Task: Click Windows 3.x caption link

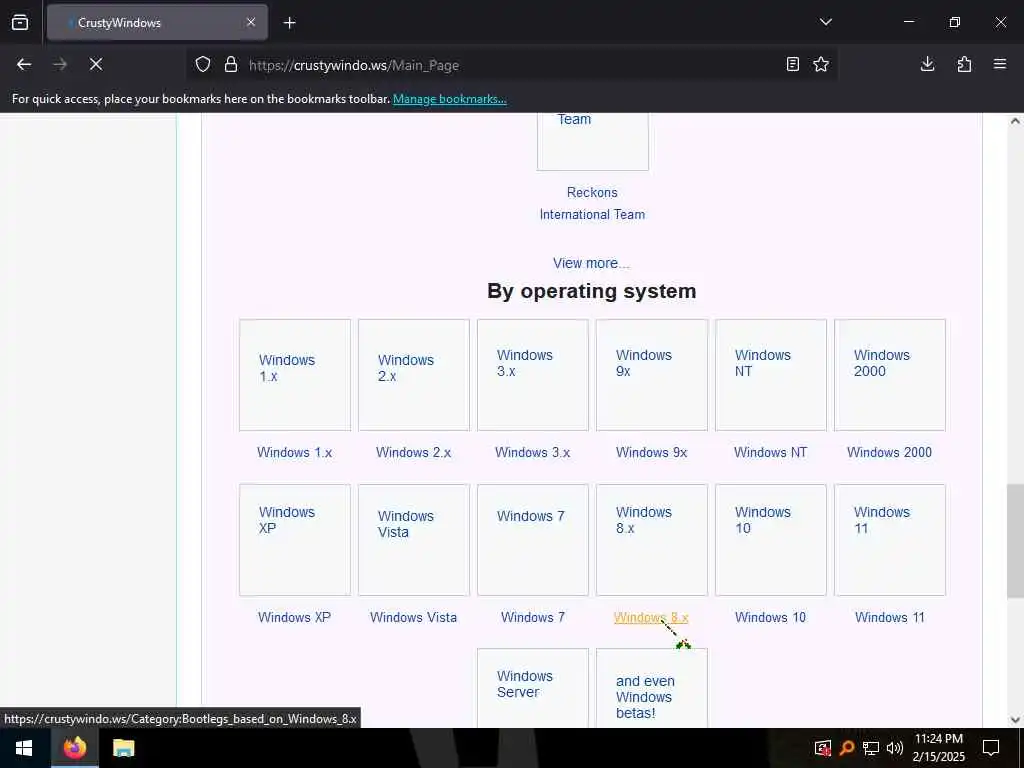Action: (532, 453)
